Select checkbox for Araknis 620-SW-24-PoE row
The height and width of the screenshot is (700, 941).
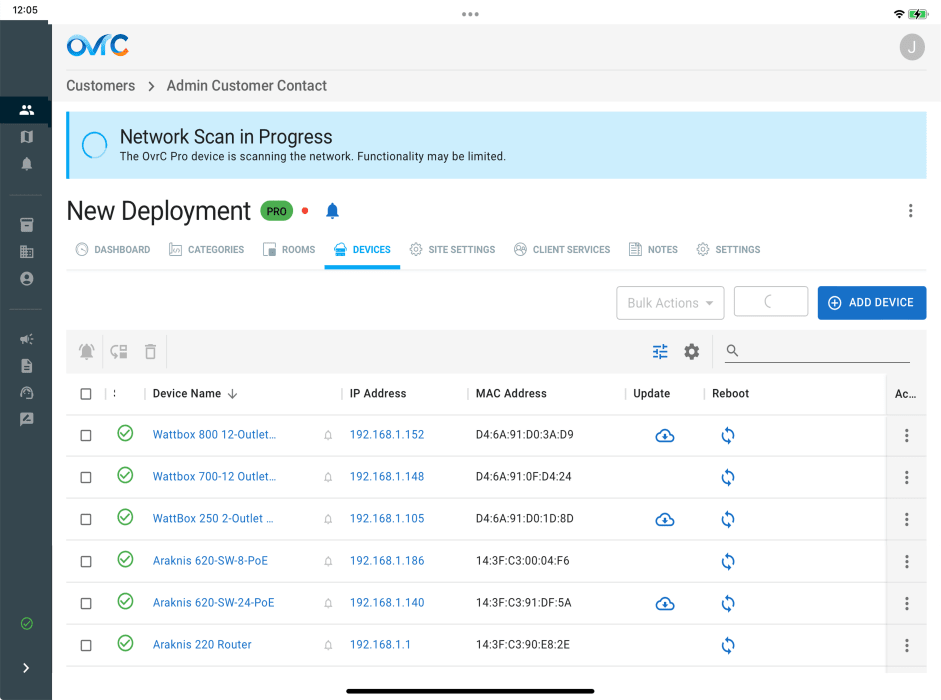point(86,603)
